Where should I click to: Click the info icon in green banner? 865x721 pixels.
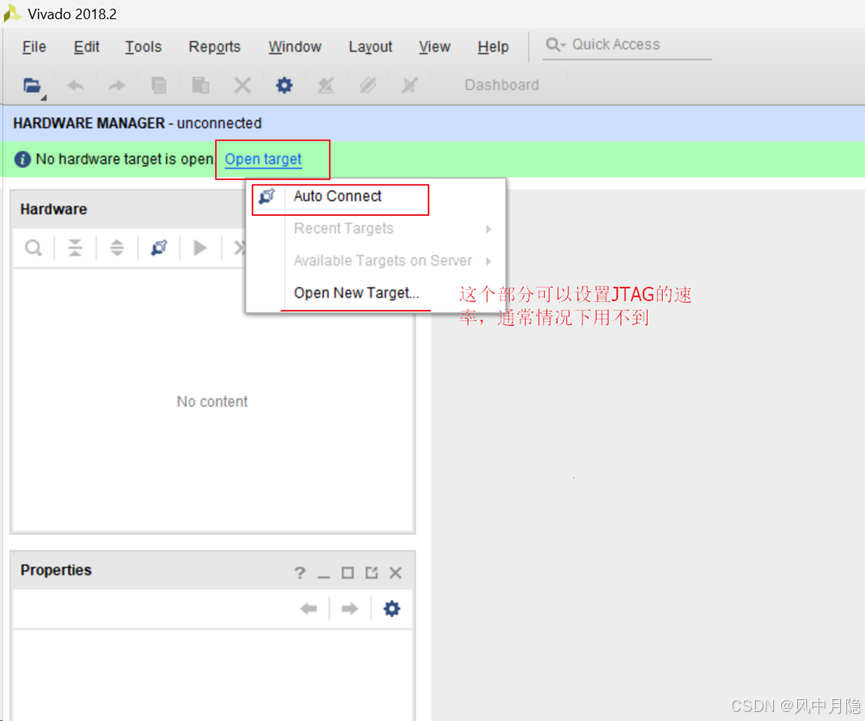pos(22,159)
